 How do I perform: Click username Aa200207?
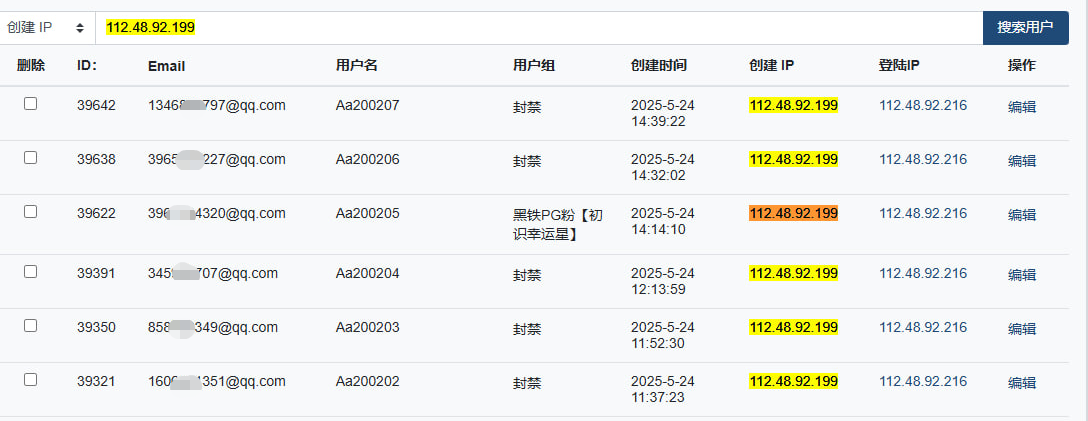pos(368,105)
